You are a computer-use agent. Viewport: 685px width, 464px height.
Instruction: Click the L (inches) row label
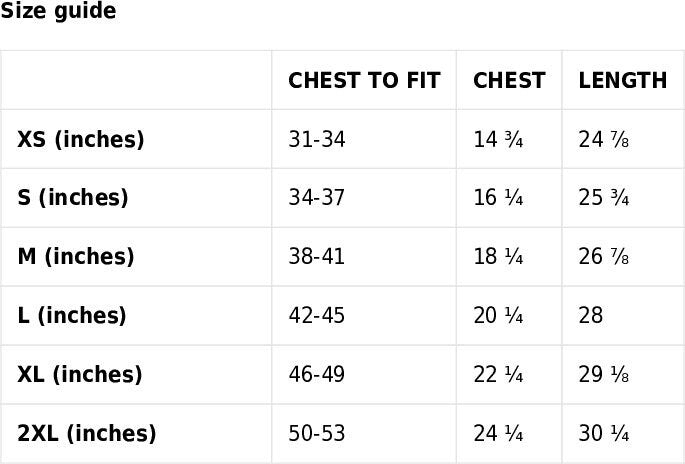(x=72, y=316)
